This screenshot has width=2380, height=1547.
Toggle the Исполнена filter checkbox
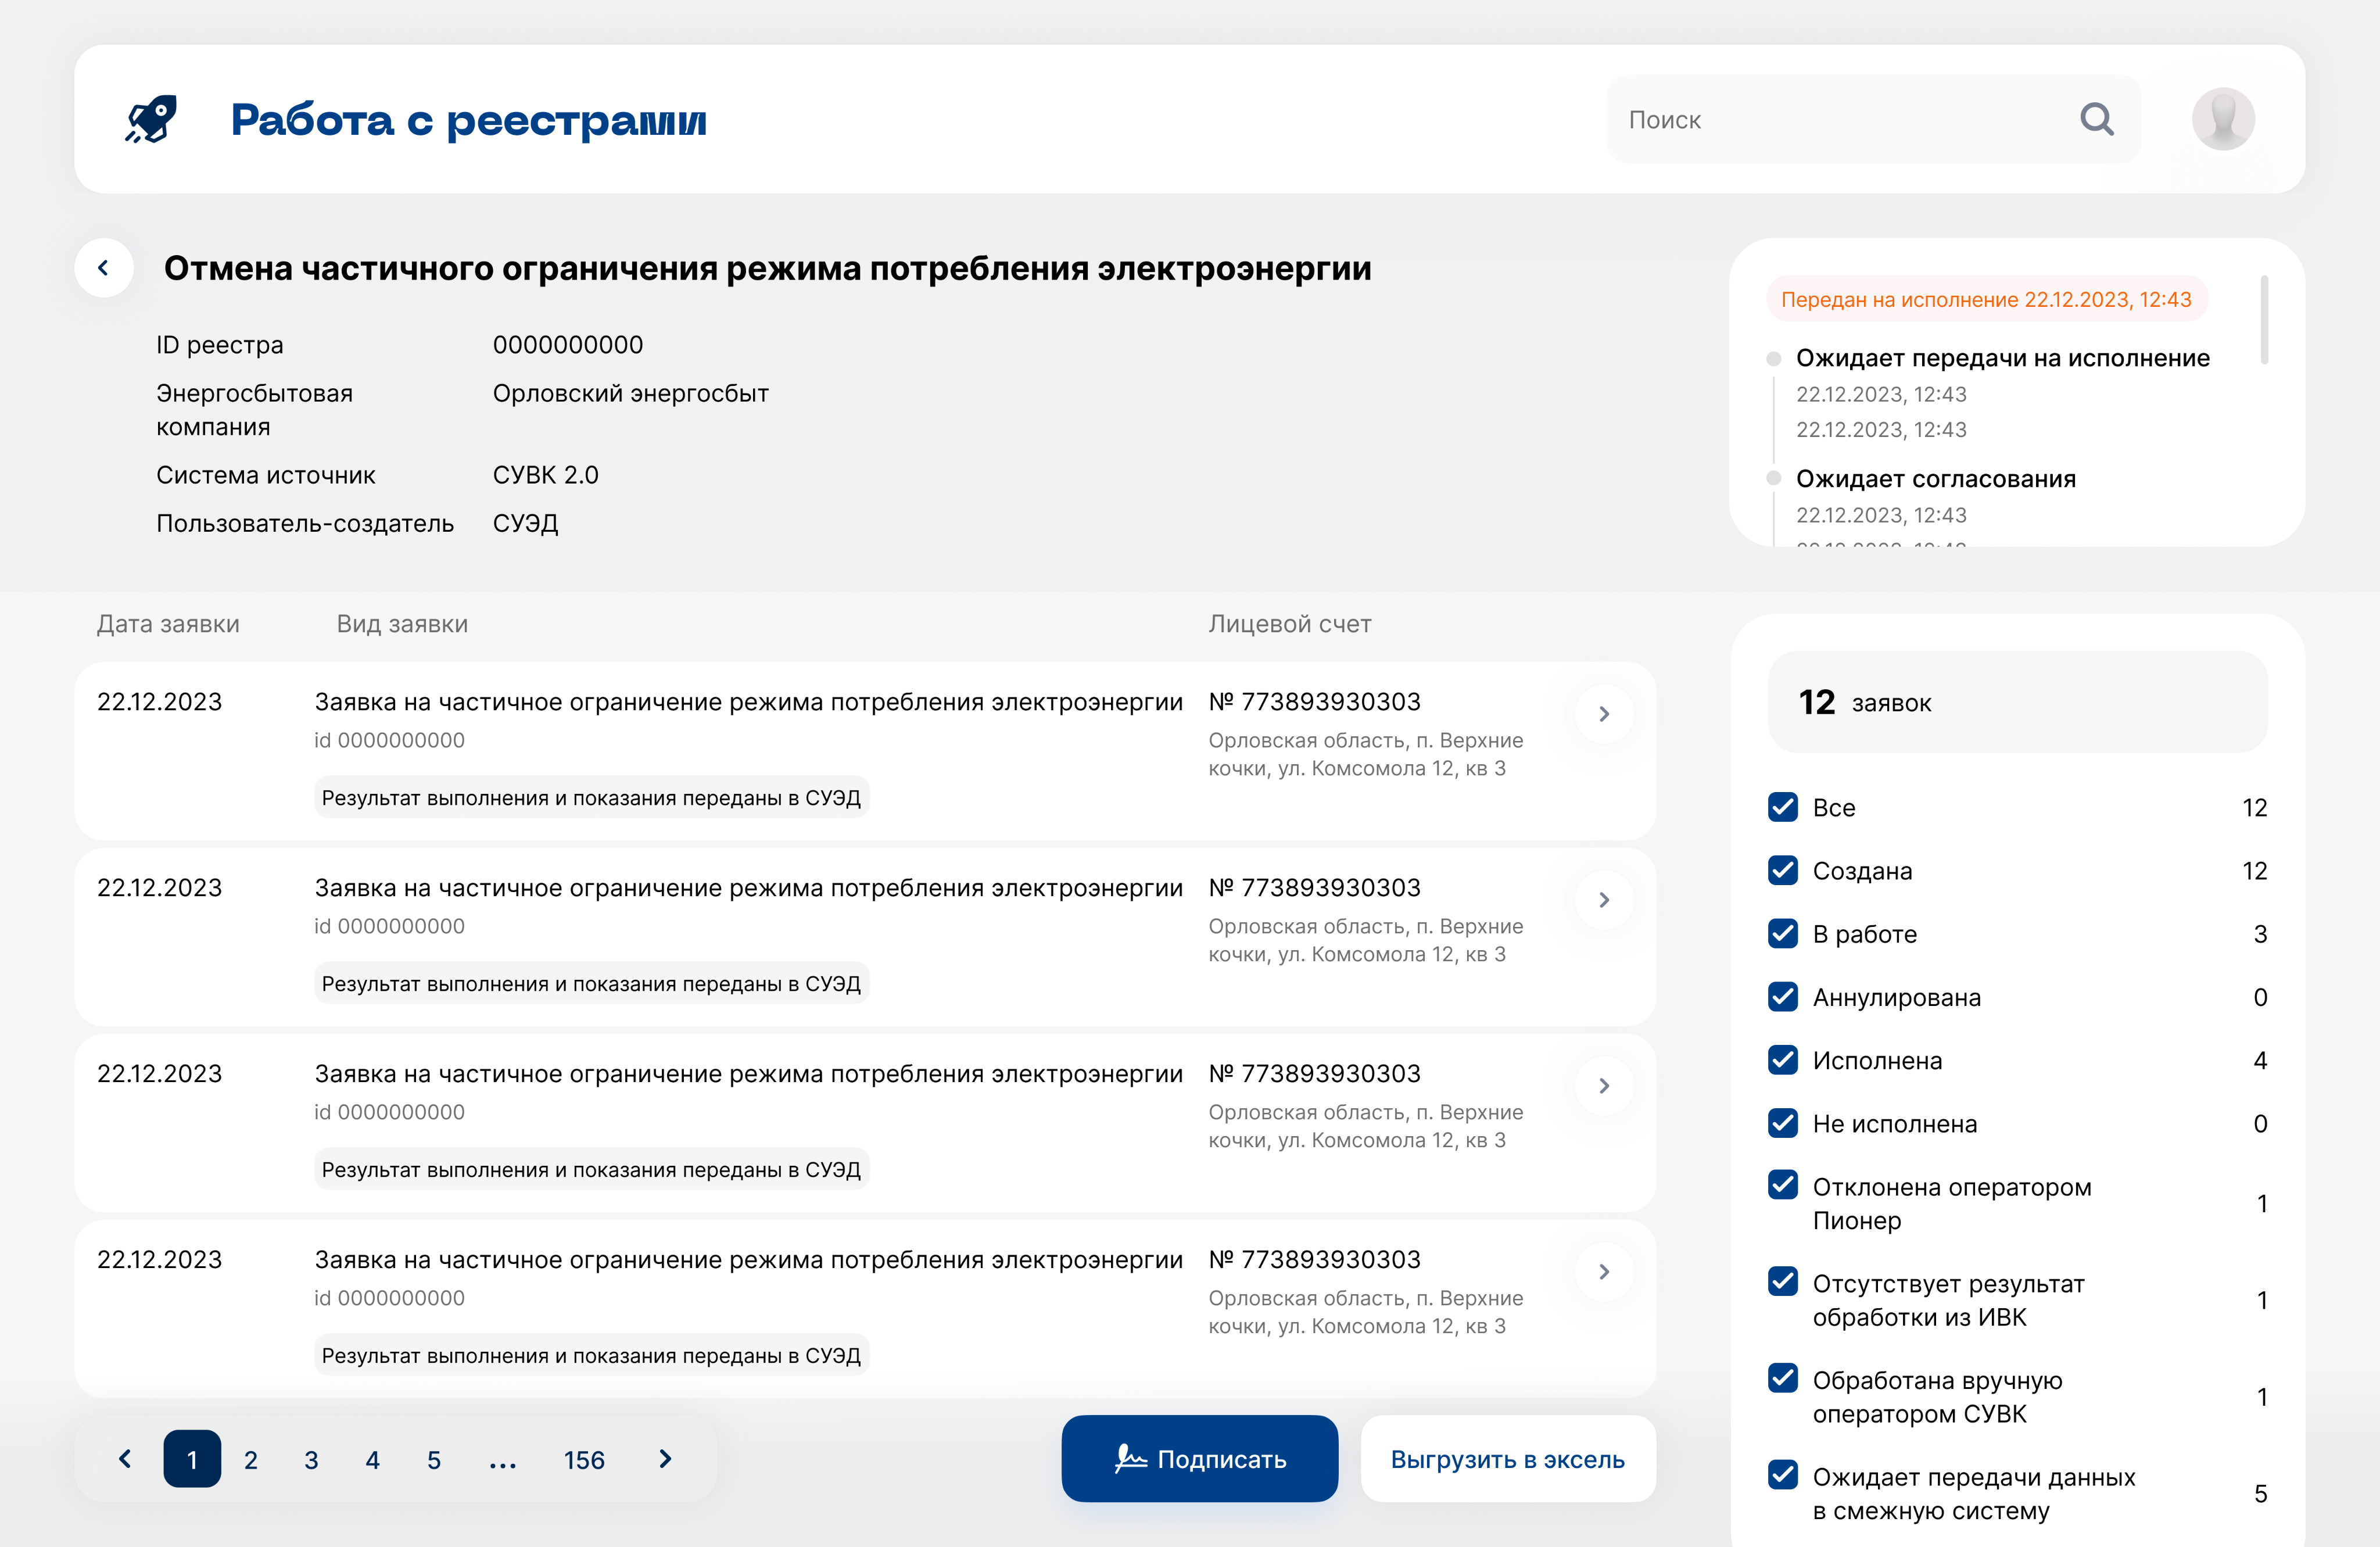point(1782,1060)
